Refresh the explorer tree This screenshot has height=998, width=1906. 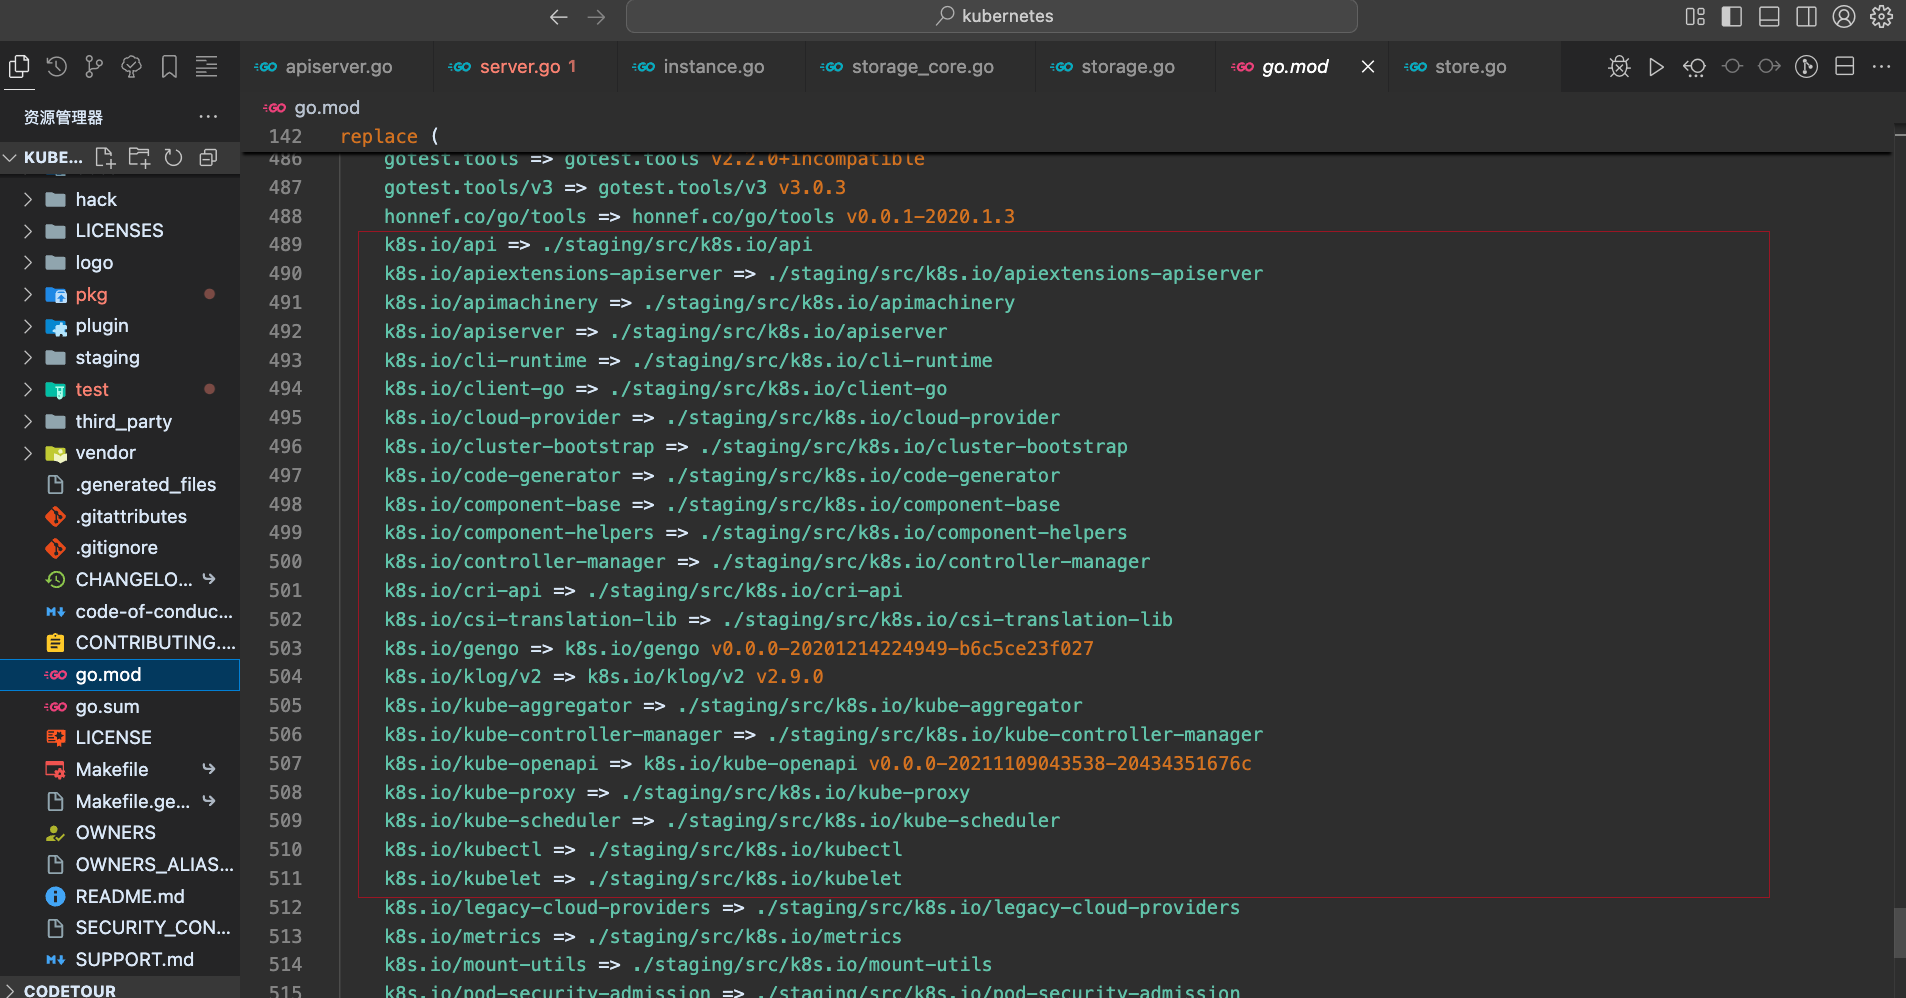173,157
